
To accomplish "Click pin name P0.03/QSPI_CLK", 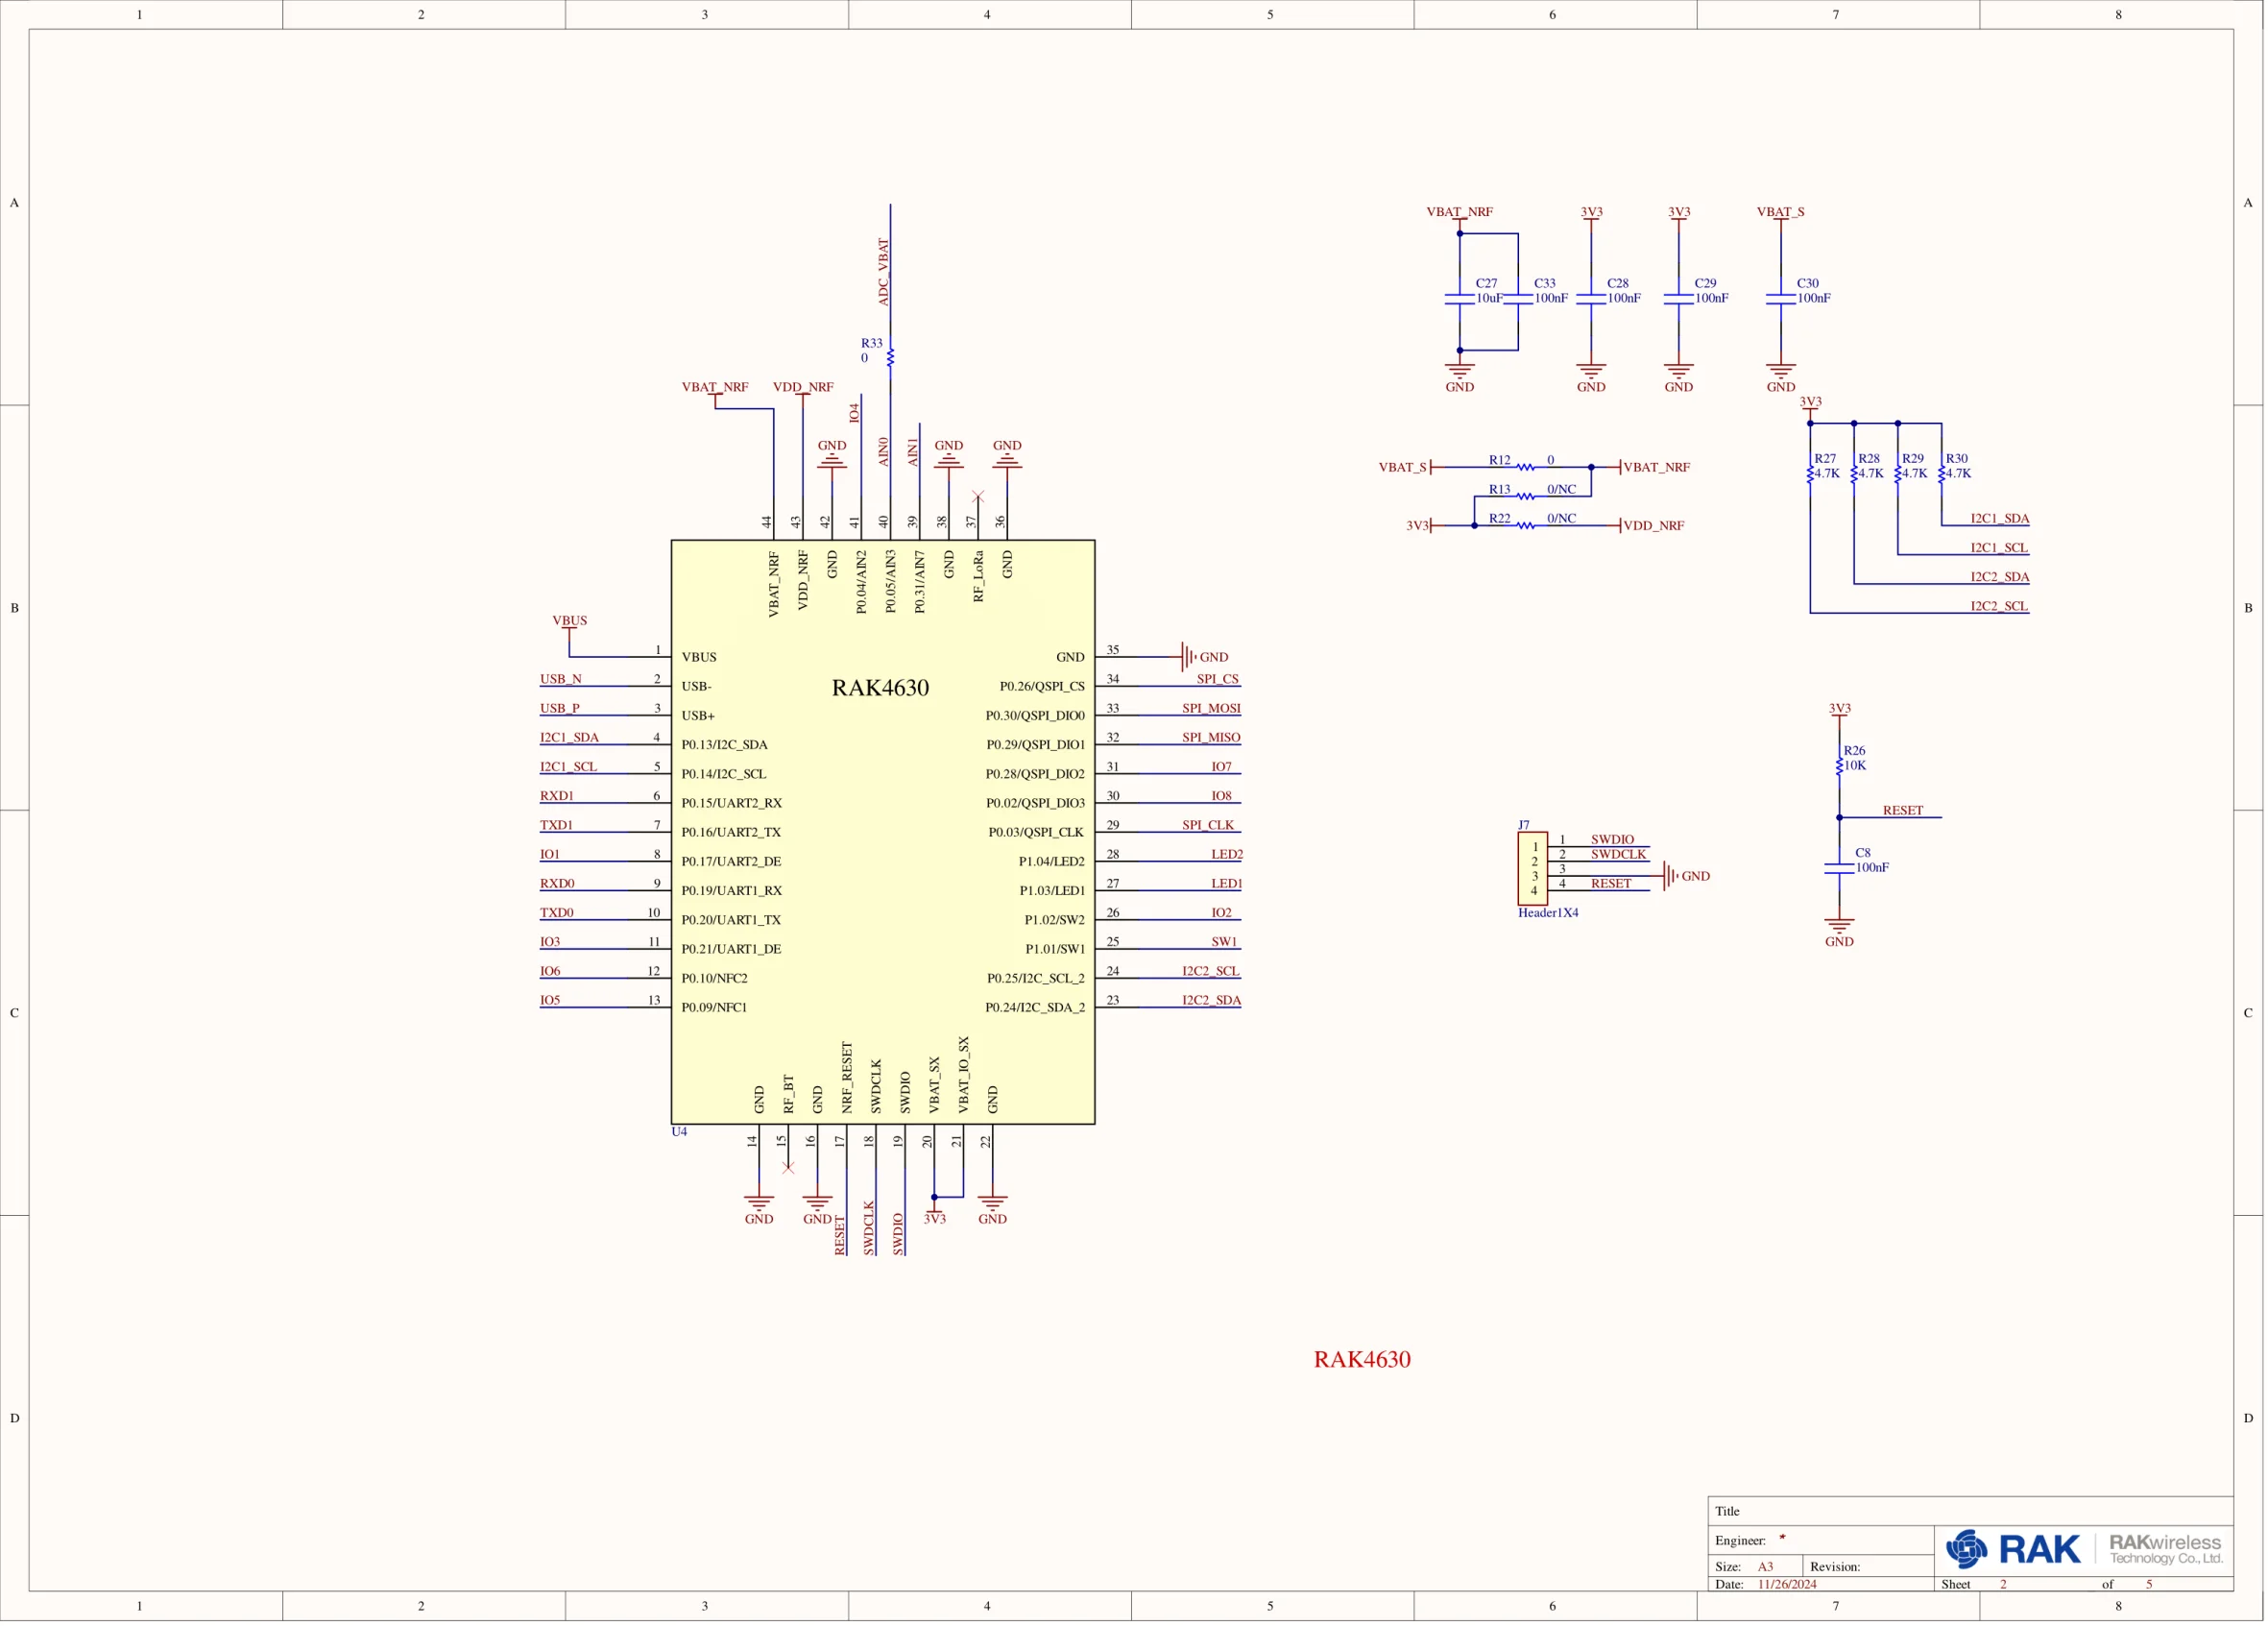I will (1036, 832).
